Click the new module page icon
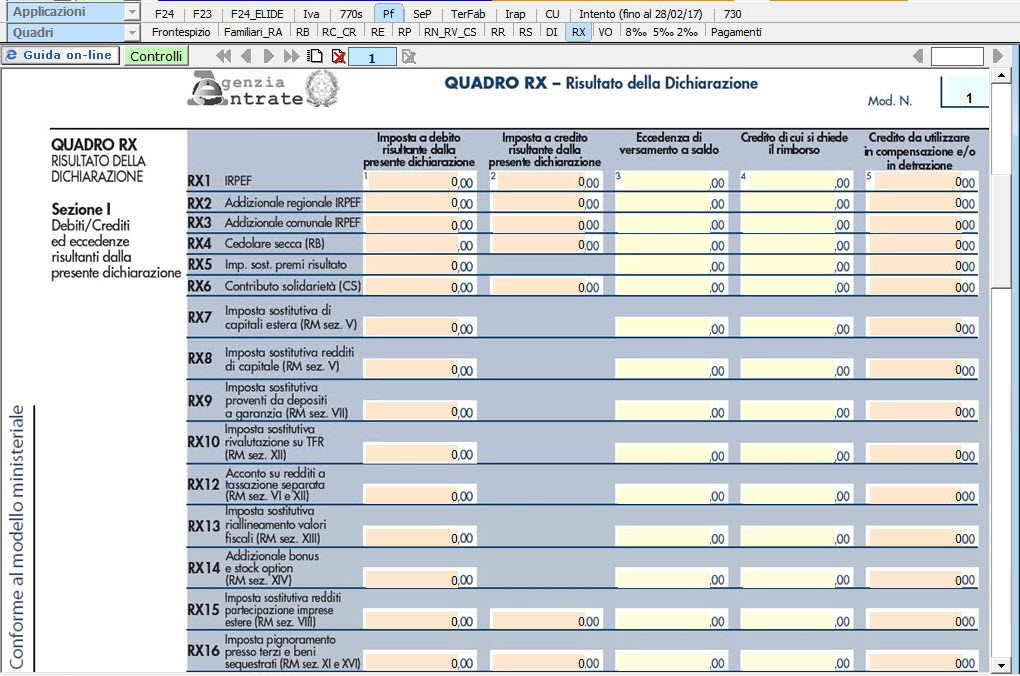 click(315, 57)
